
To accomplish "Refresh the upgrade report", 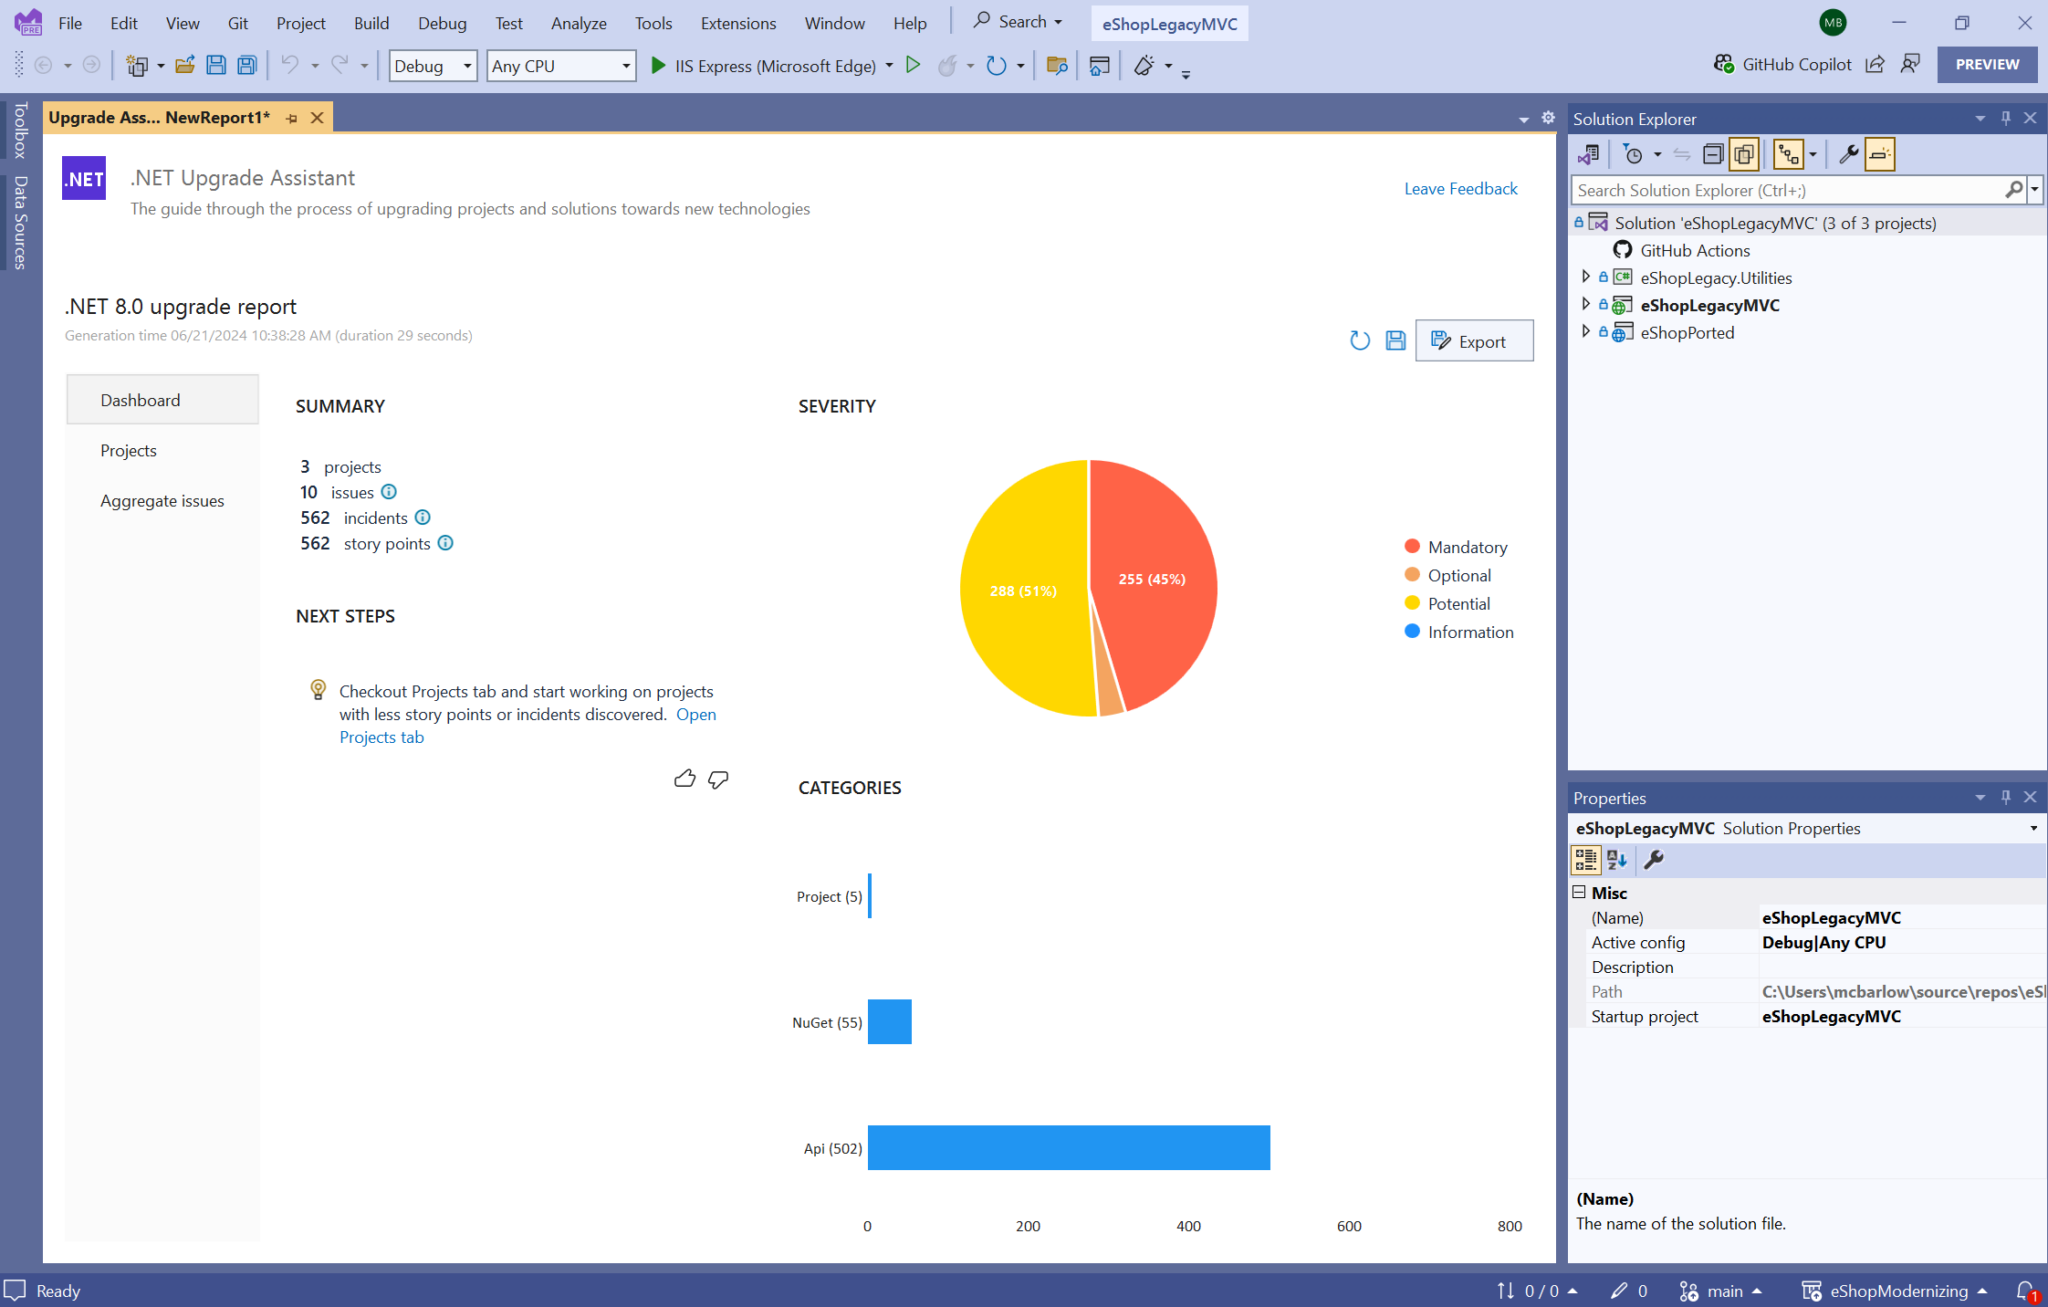I will (x=1359, y=340).
